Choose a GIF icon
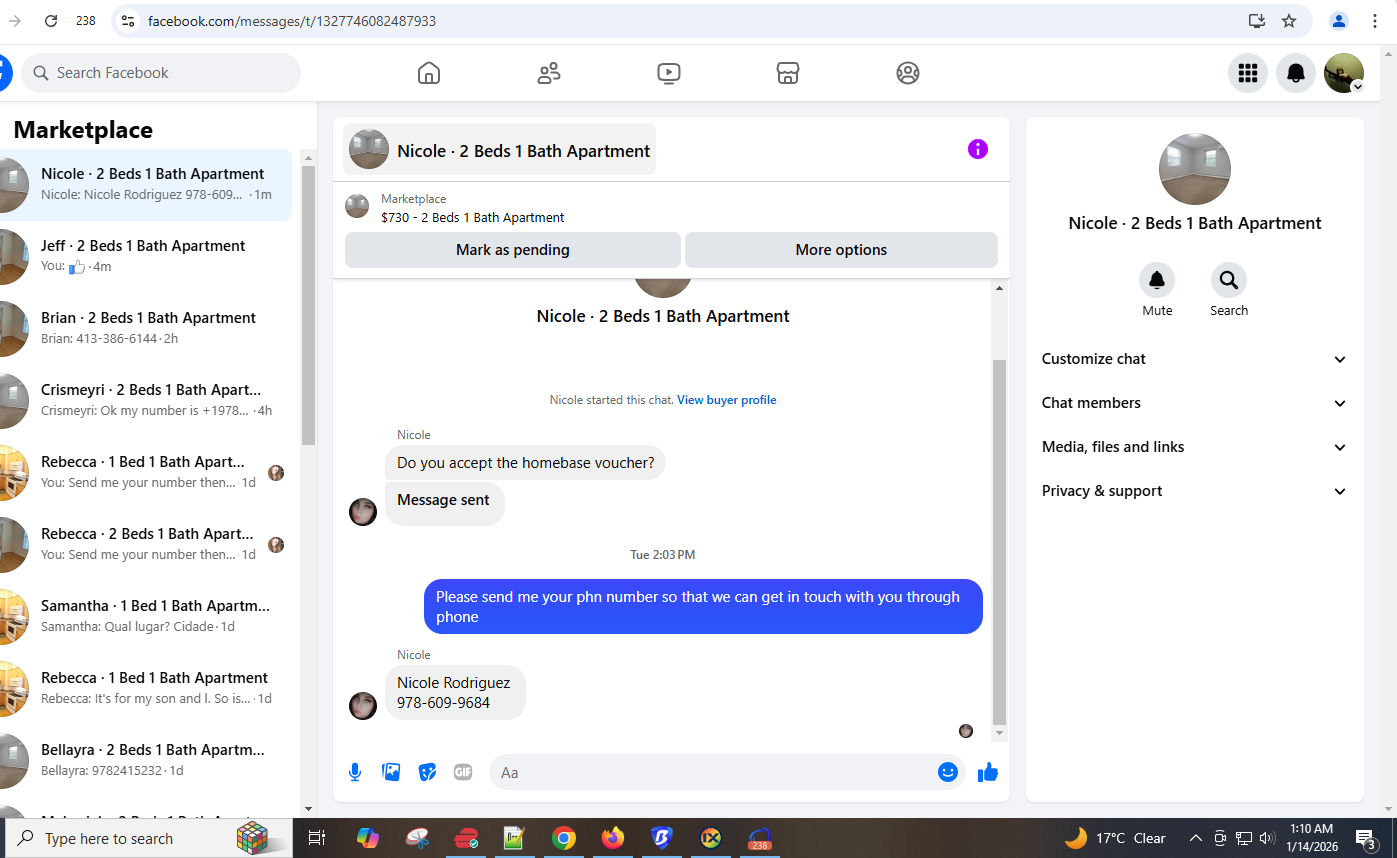1397x858 pixels. pos(463,772)
